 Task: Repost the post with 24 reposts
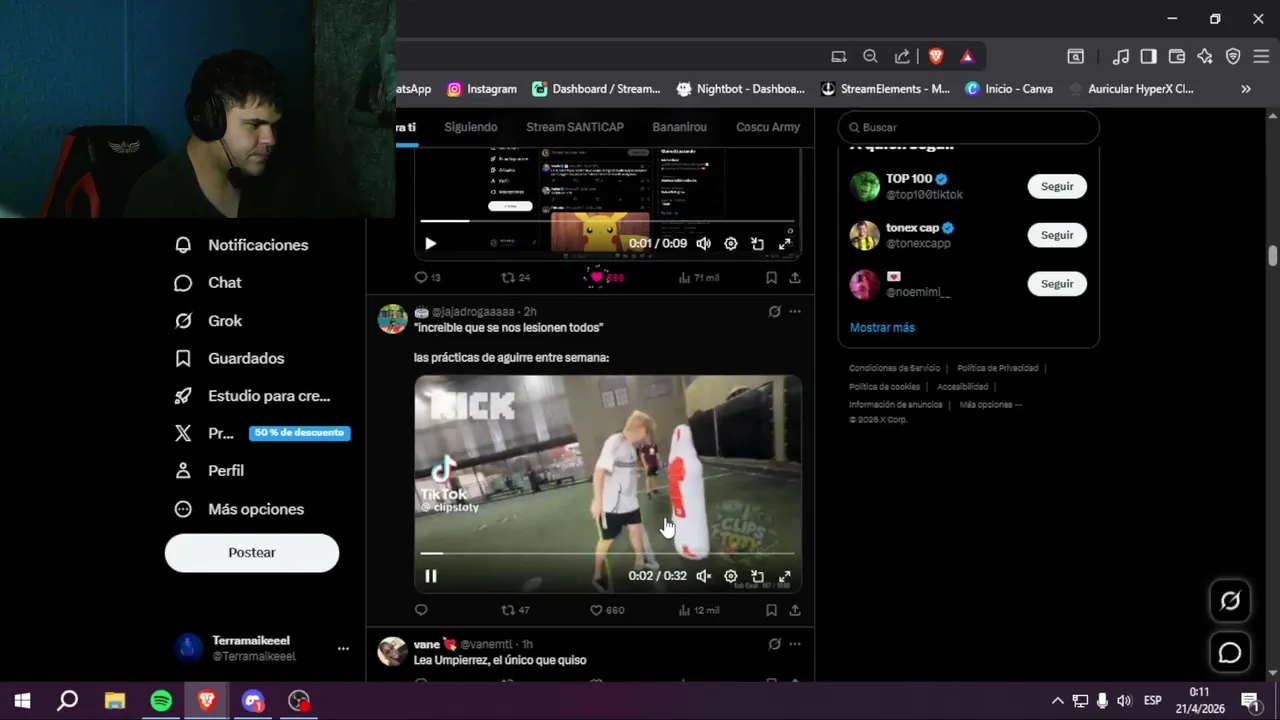click(x=508, y=278)
